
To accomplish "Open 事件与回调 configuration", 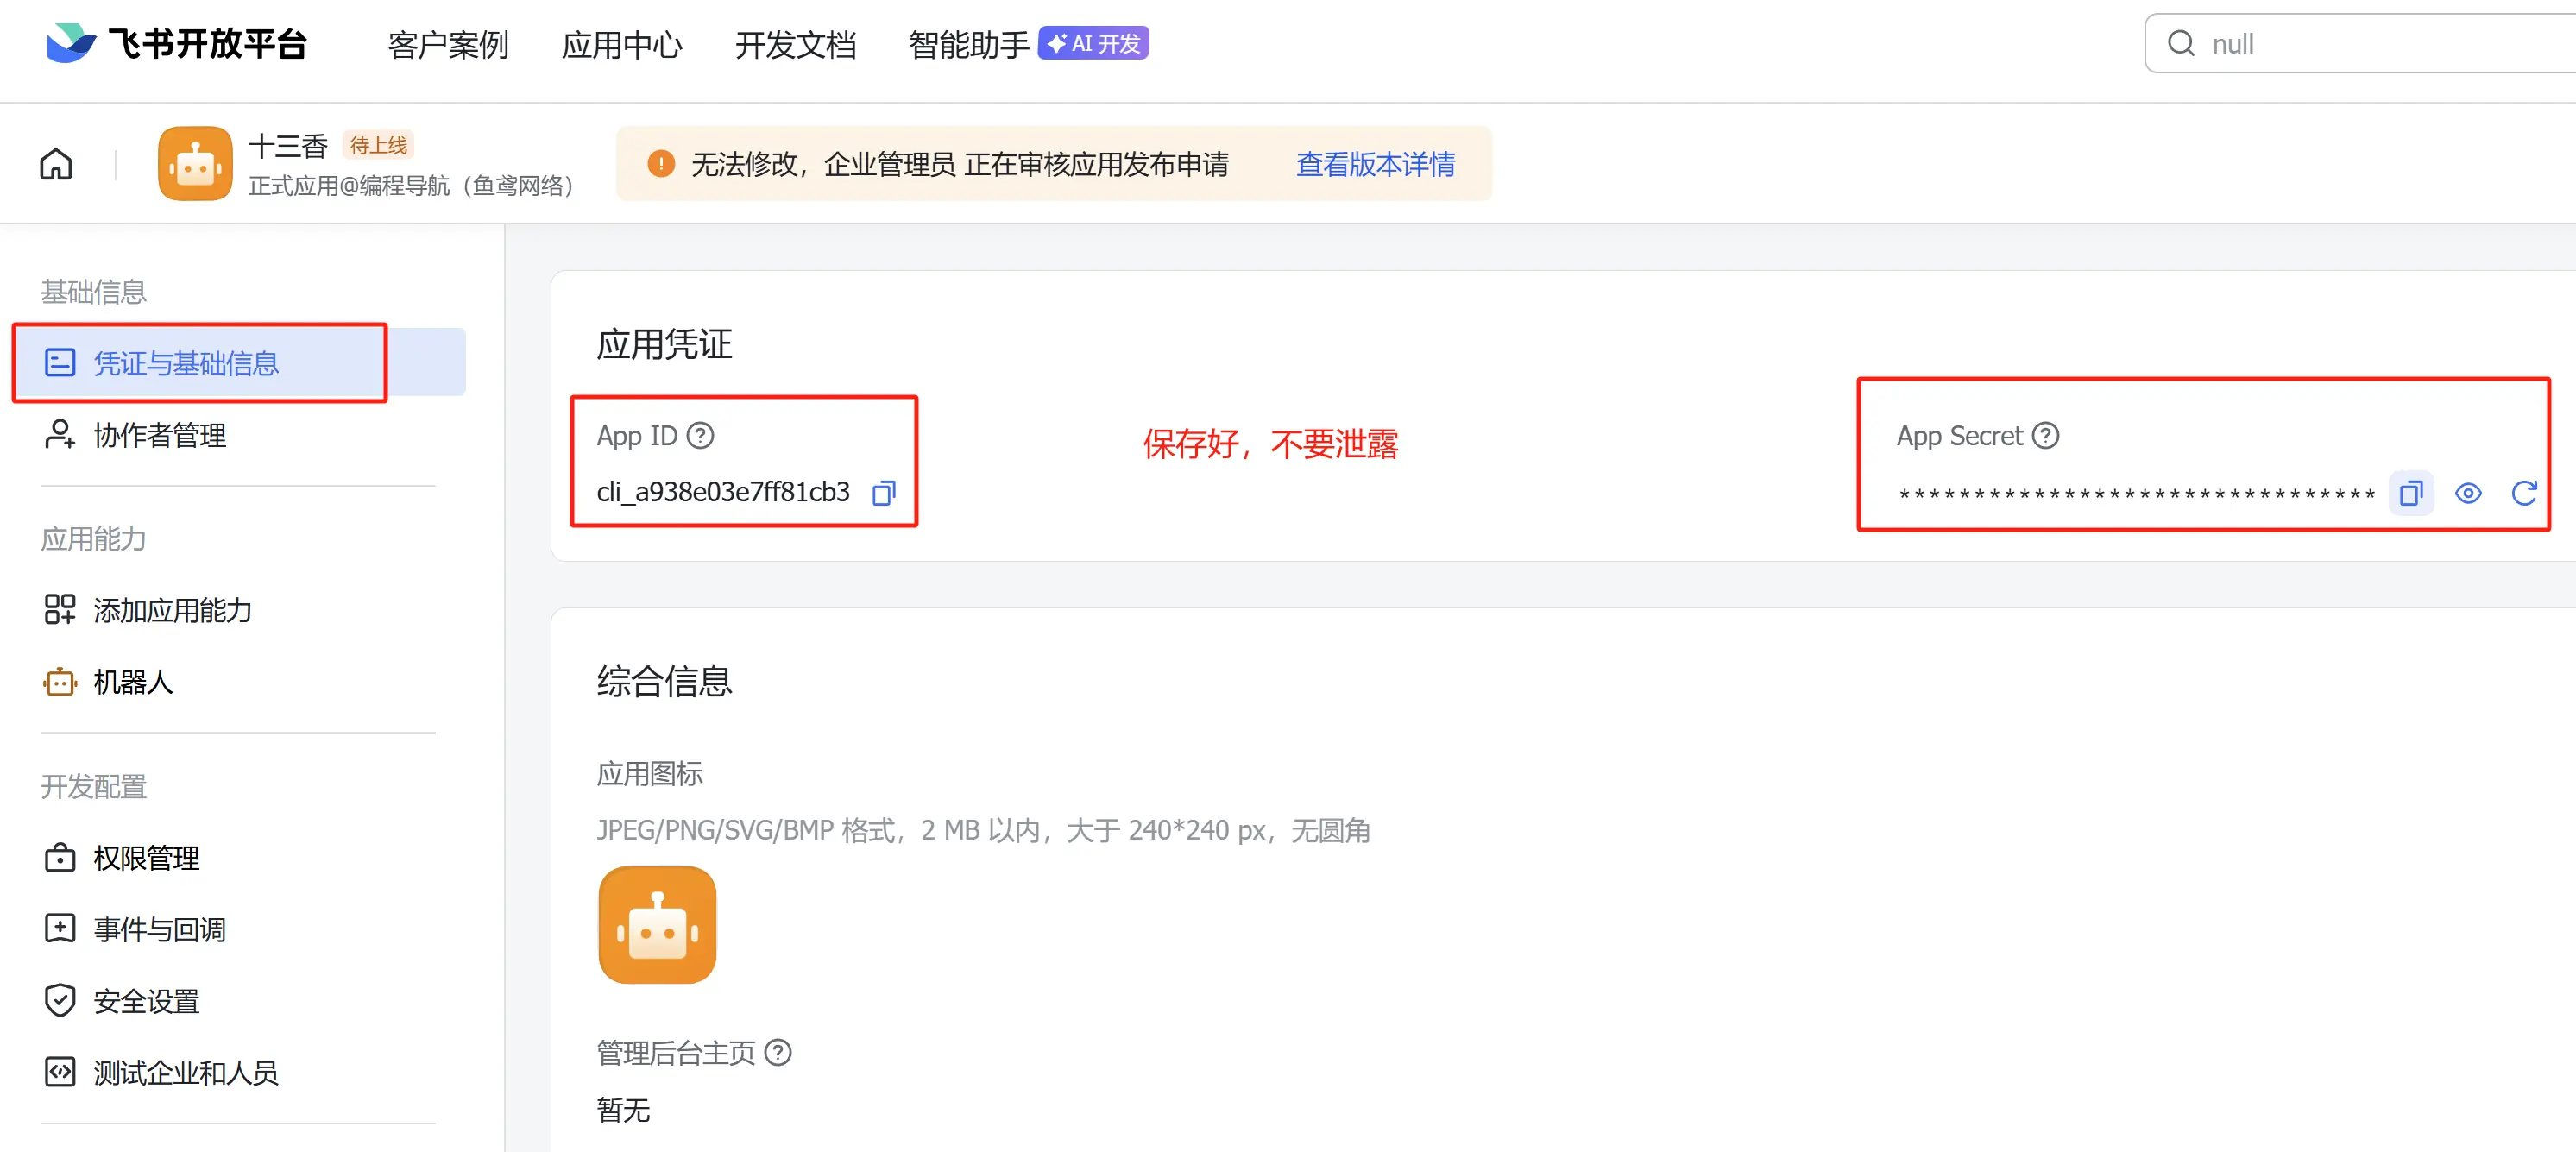I will [x=159, y=930].
